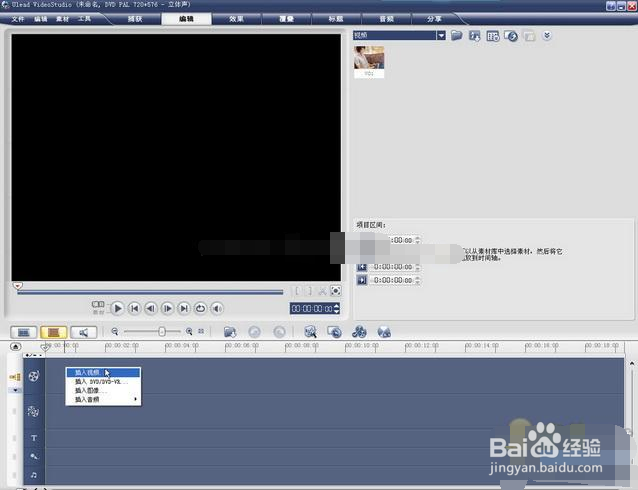Adjust the preview timecode spinner arrows
638x490 pixels.
(336, 309)
